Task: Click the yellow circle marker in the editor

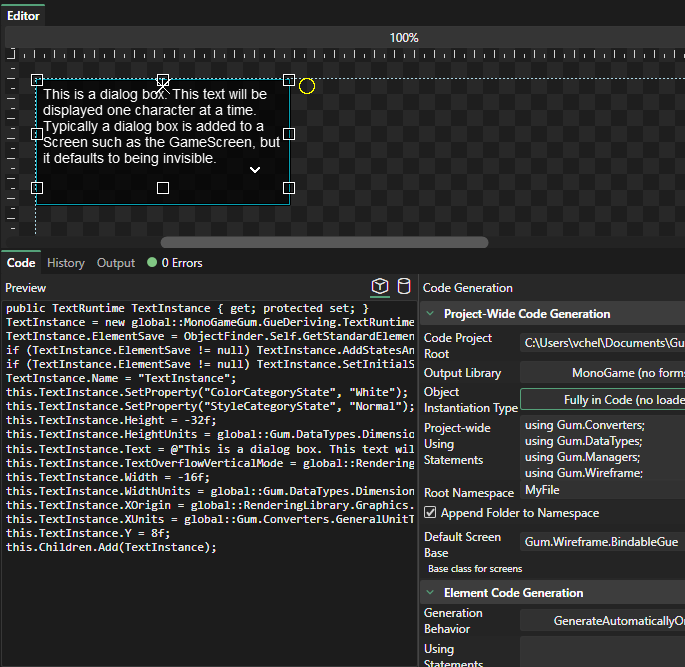Action: 307,86
